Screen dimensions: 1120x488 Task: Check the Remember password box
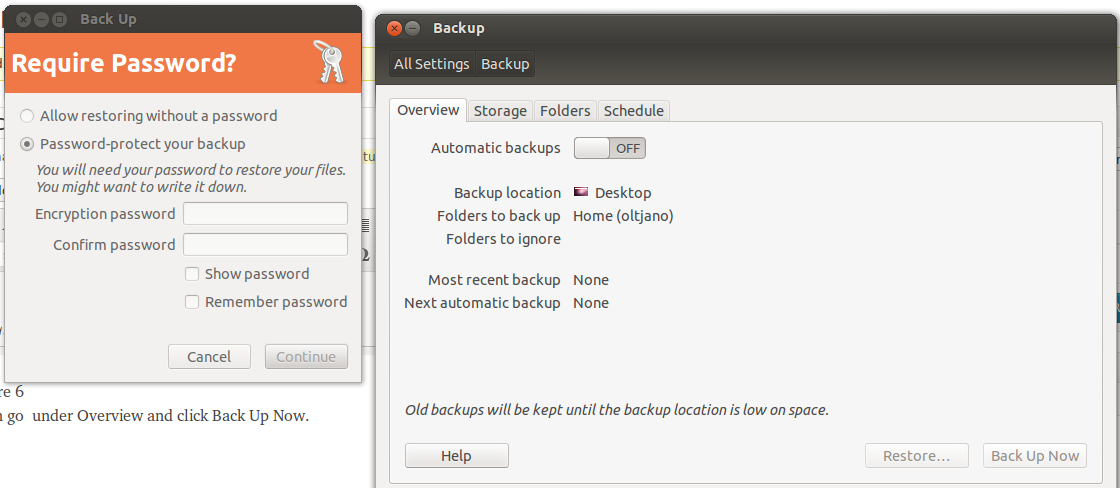click(x=192, y=302)
